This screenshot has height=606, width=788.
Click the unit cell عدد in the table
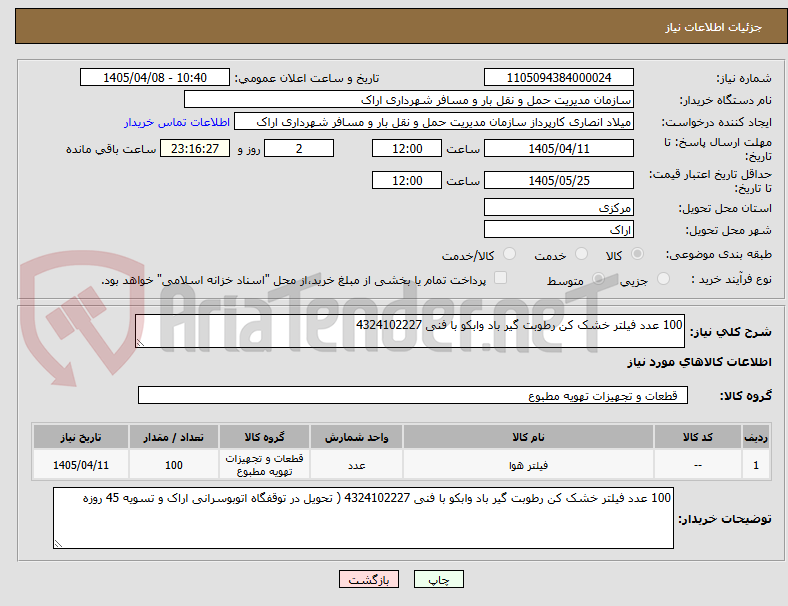click(356, 465)
